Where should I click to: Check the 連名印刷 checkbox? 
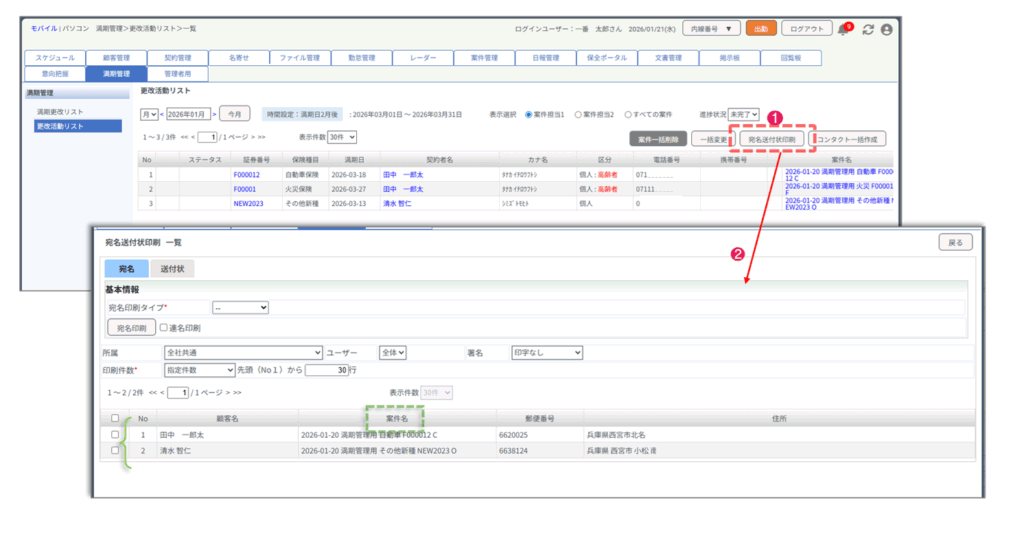(165, 327)
